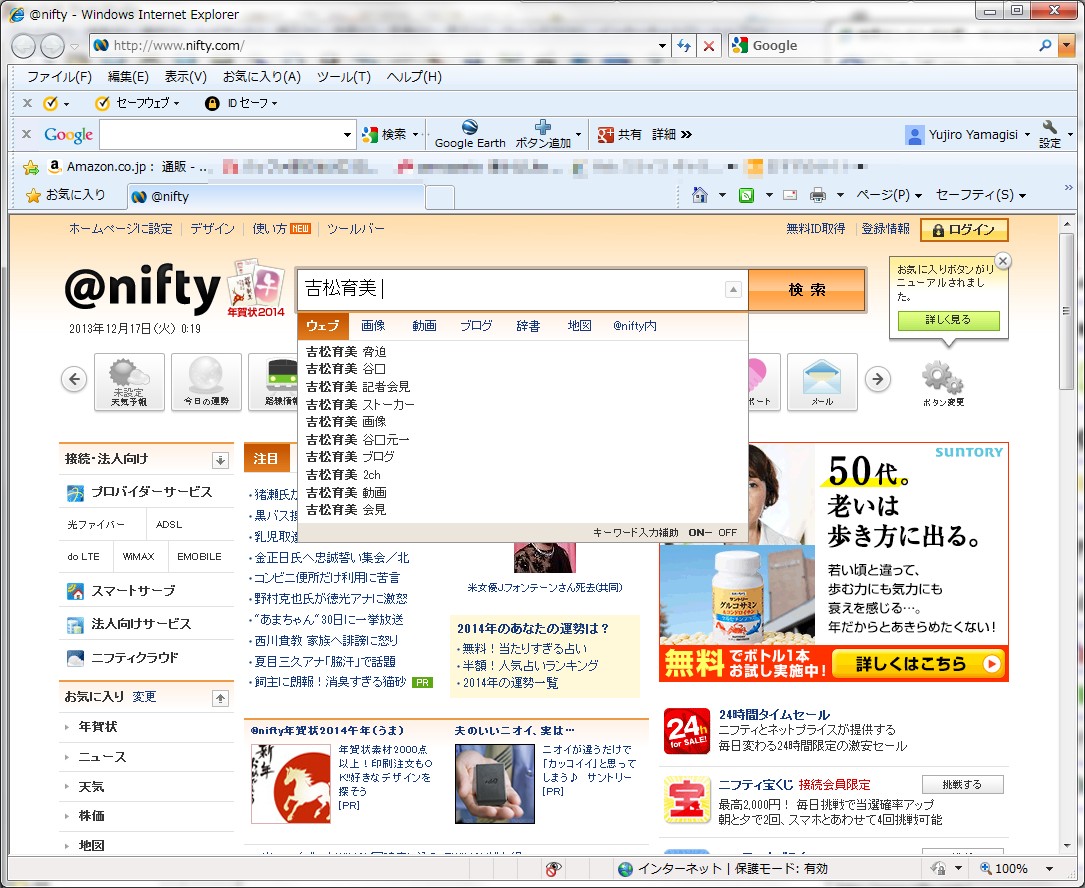Select suggestion 吉松育美 記者会見
This screenshot has height=888, width=1085.
358,387
